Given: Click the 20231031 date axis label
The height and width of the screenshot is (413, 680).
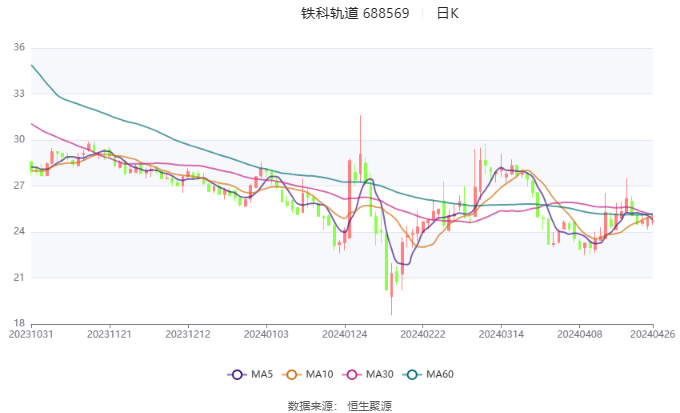Looking at the screenshot, I should point(31,334).
